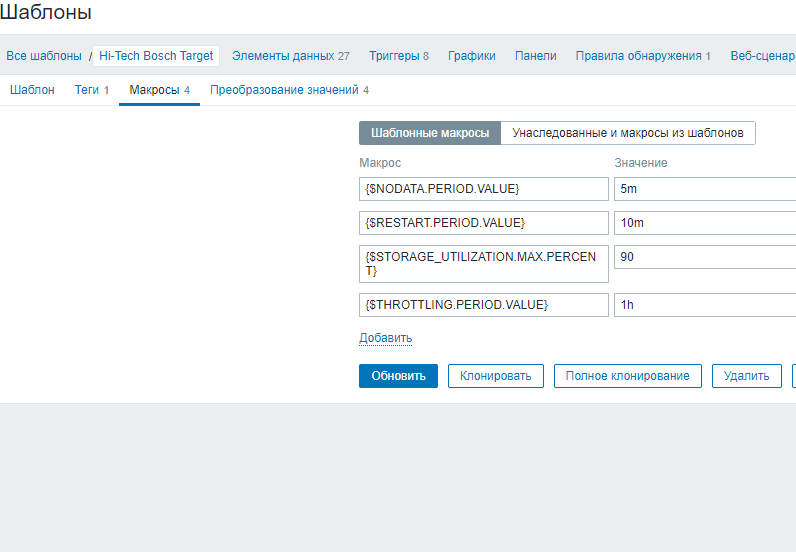Select Шаблонные макросы view option
796x552 pixels.
(430, 133)
